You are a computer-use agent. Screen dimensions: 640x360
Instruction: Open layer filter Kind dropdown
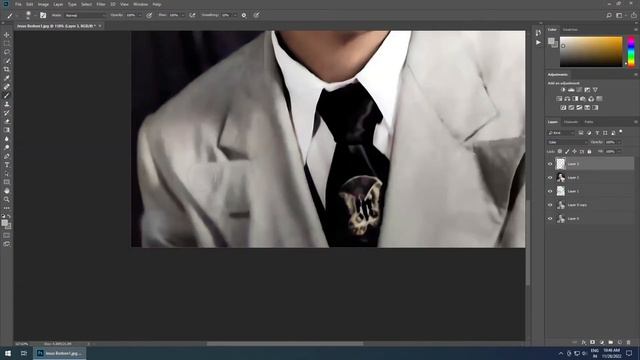[x=561, y=133]
